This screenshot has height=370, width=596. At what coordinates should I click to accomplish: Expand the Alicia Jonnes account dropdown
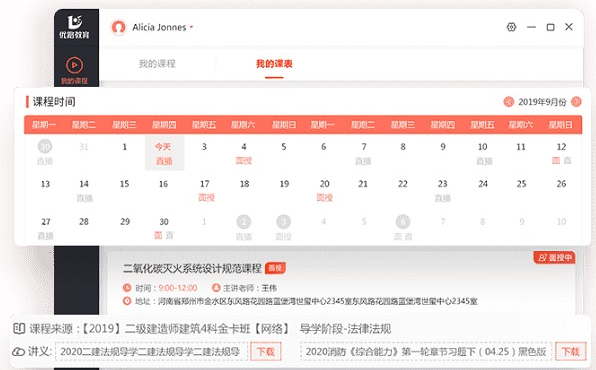192,27
